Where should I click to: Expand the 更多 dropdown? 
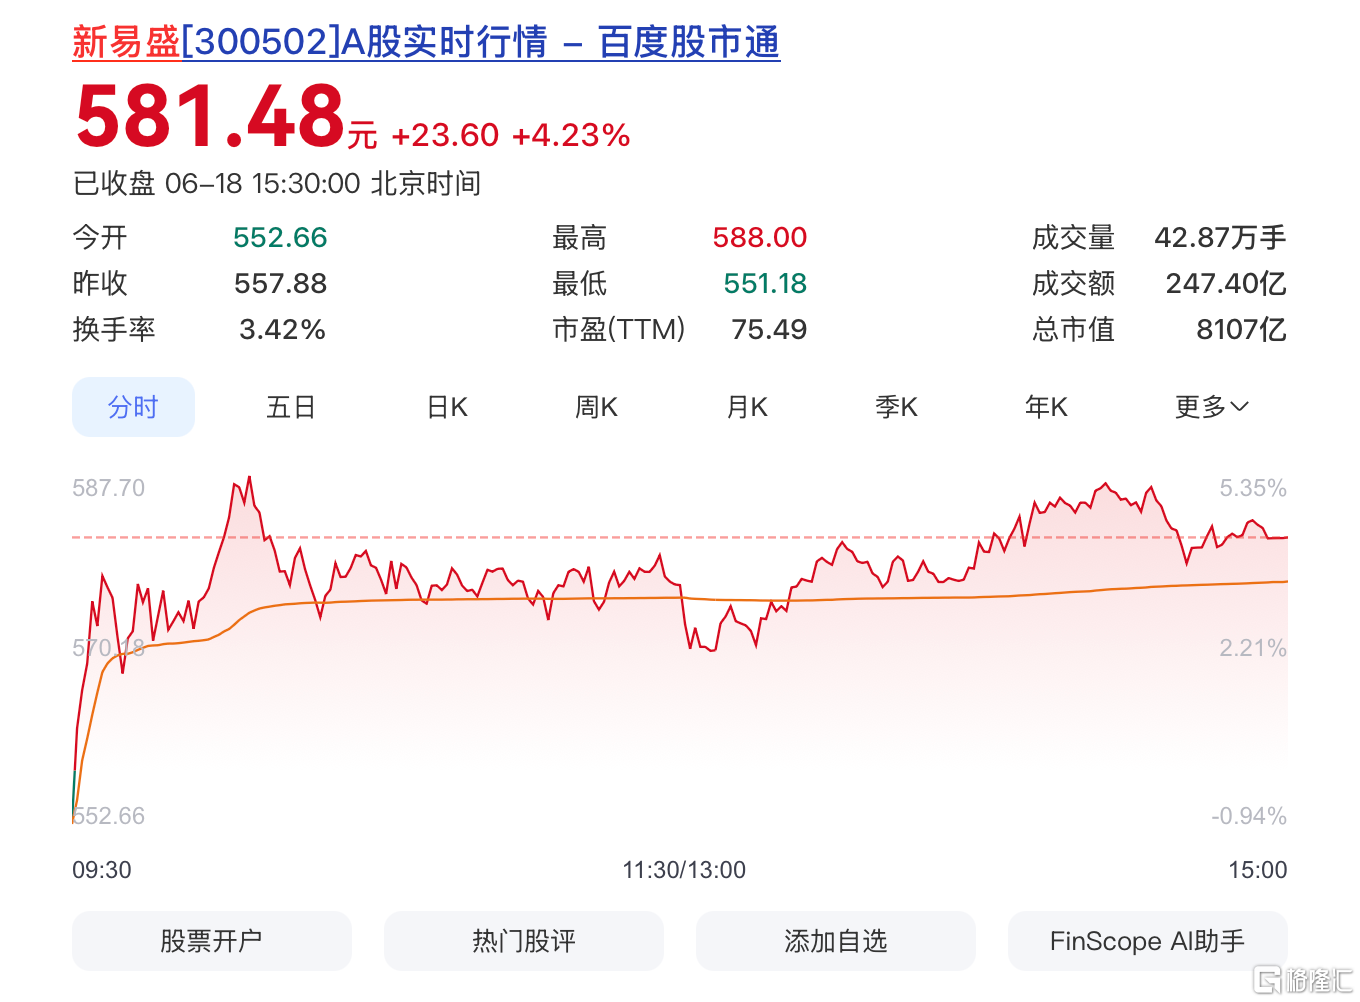[1211, 407]
